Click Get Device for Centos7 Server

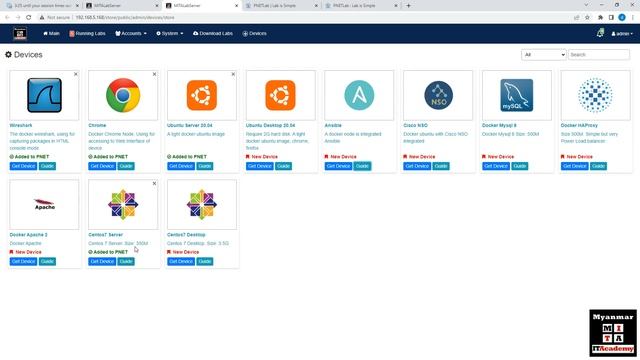[x=102, y=262]
